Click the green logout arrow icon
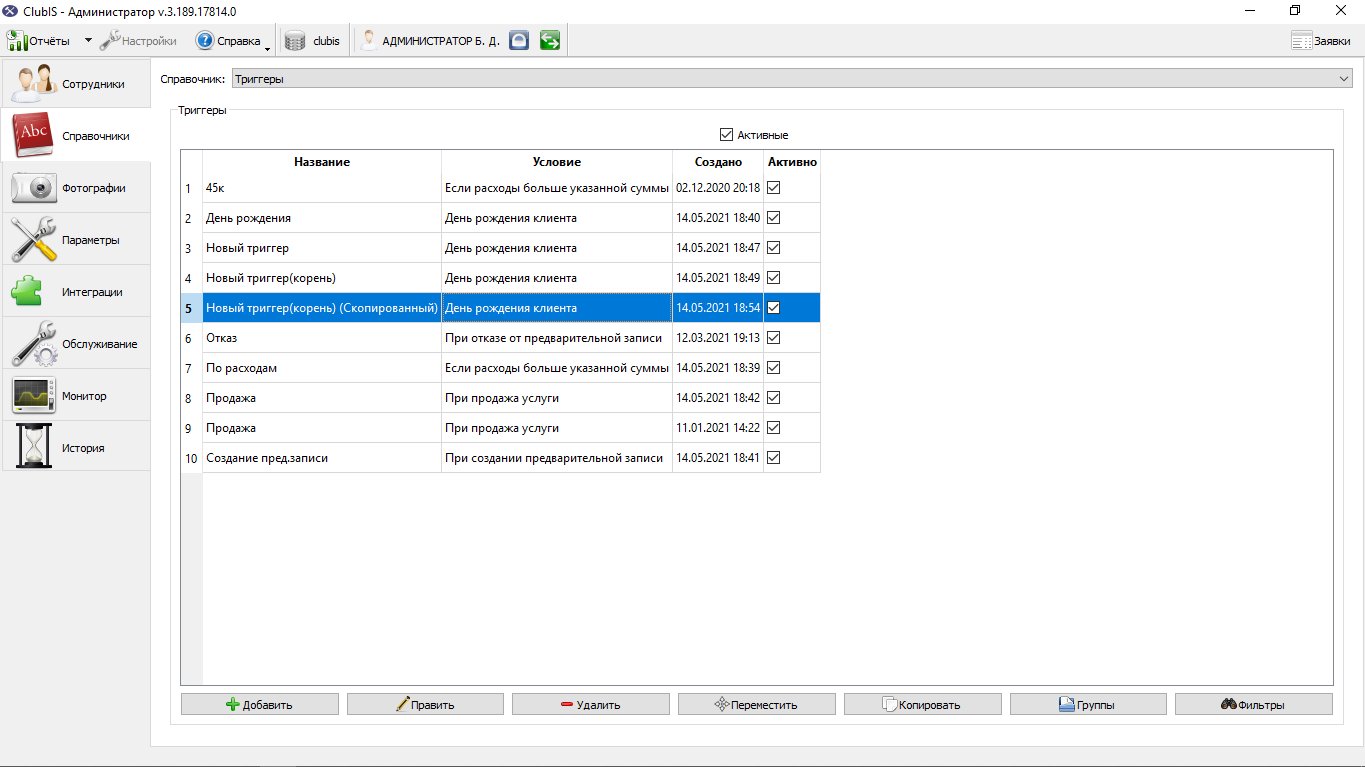The image size is (1365, 767). click(x=549, y=41)
